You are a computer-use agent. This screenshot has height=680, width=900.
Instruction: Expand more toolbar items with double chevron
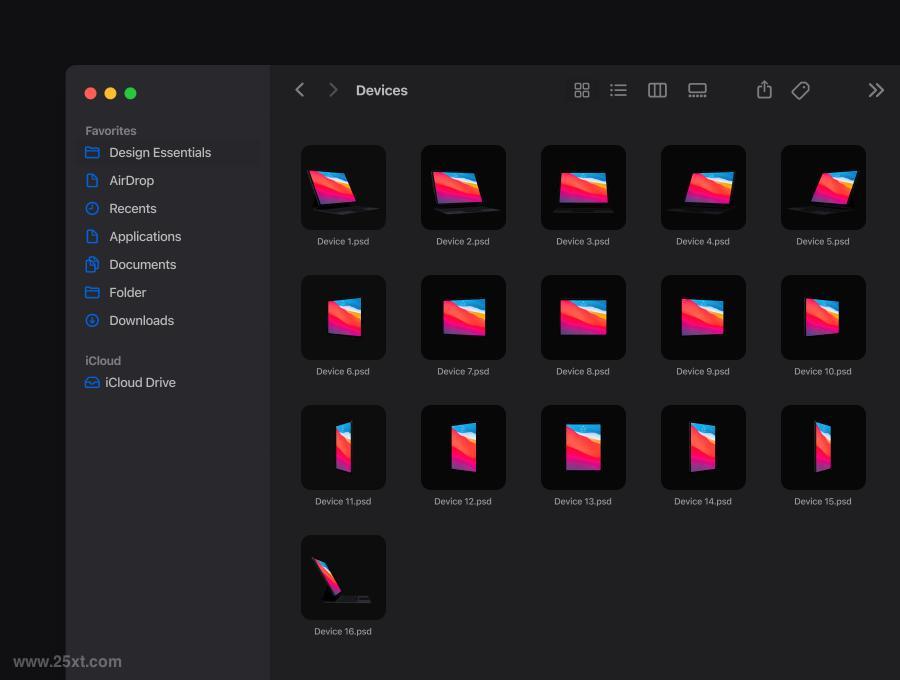pyautogui.click(x=876, y=90)
